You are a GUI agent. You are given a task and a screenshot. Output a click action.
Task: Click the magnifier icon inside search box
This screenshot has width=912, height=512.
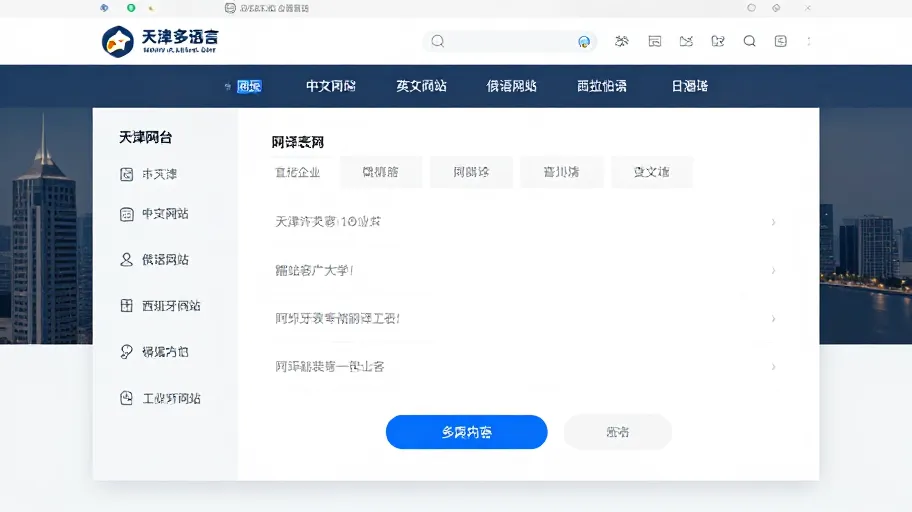tap(438, 41)
